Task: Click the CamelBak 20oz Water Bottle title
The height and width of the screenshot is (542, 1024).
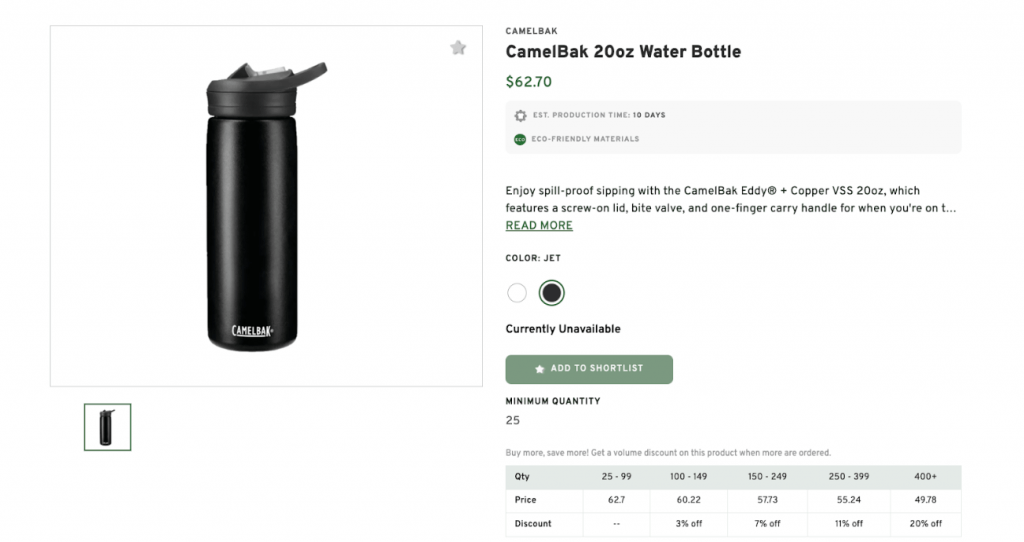Action: coord(623,52)
